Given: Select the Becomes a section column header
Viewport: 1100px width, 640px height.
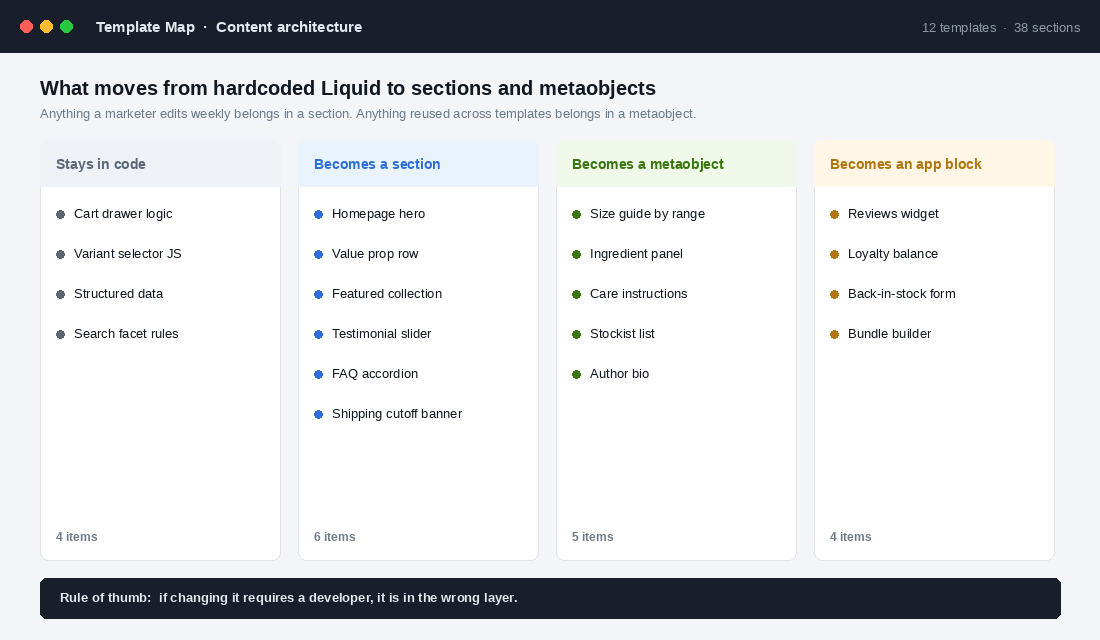Looking at the screenshot, I should (x=418, y=164).
